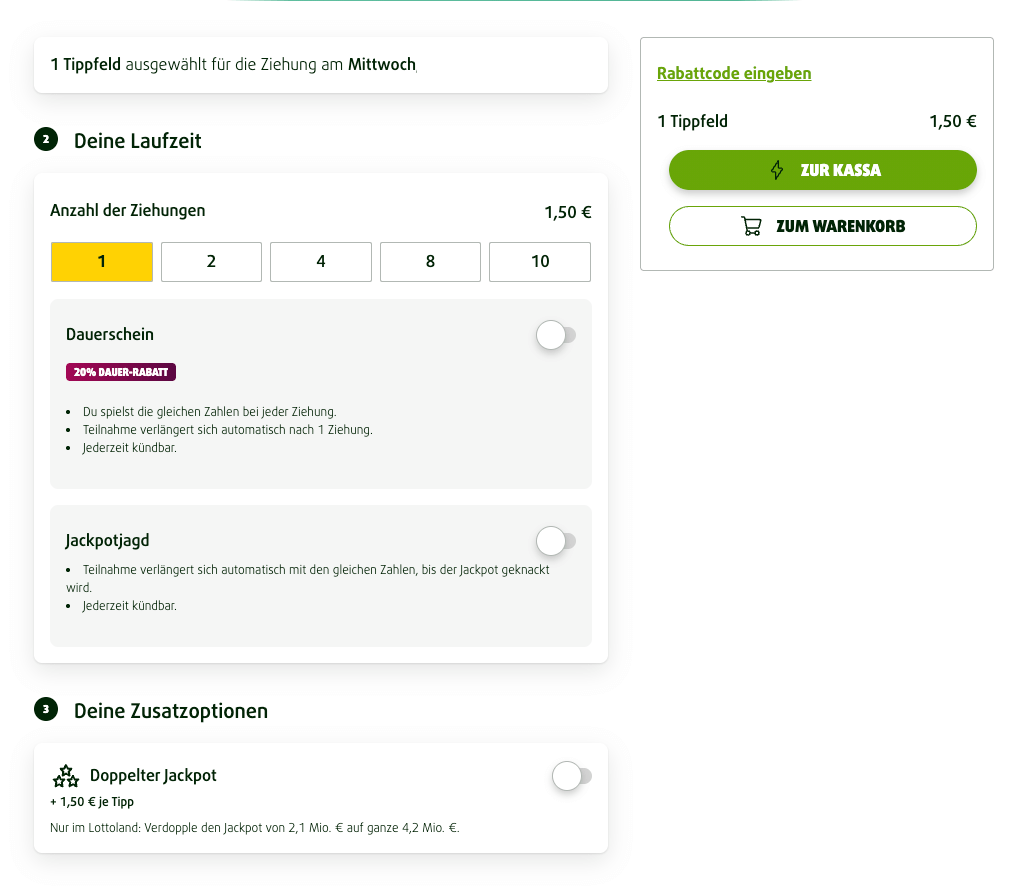The width and height of the screenshot is (1016, 890).
Task: Click the Doppelter Jackpot stars icon
Action: (x=65, y=776)
